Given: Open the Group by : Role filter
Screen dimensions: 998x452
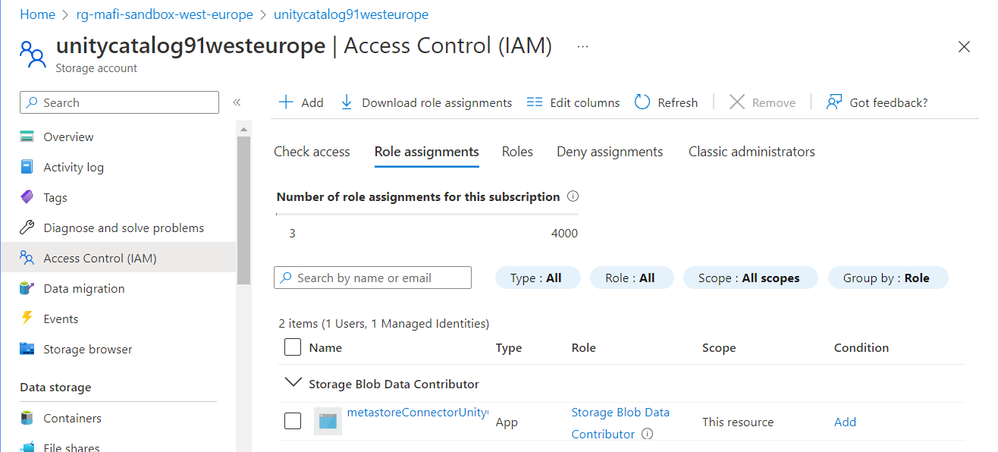Looking at the screenshot, I should (x=887, y=278).
